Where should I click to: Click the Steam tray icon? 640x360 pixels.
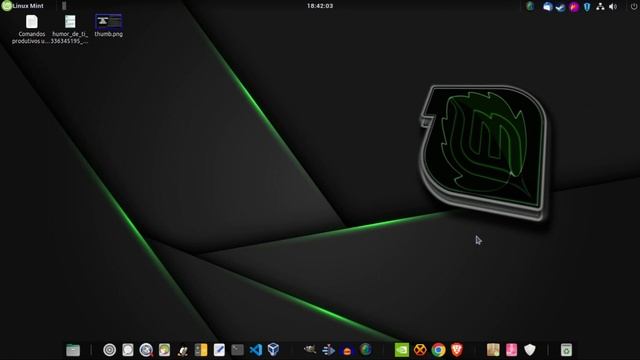click(560, 7)
